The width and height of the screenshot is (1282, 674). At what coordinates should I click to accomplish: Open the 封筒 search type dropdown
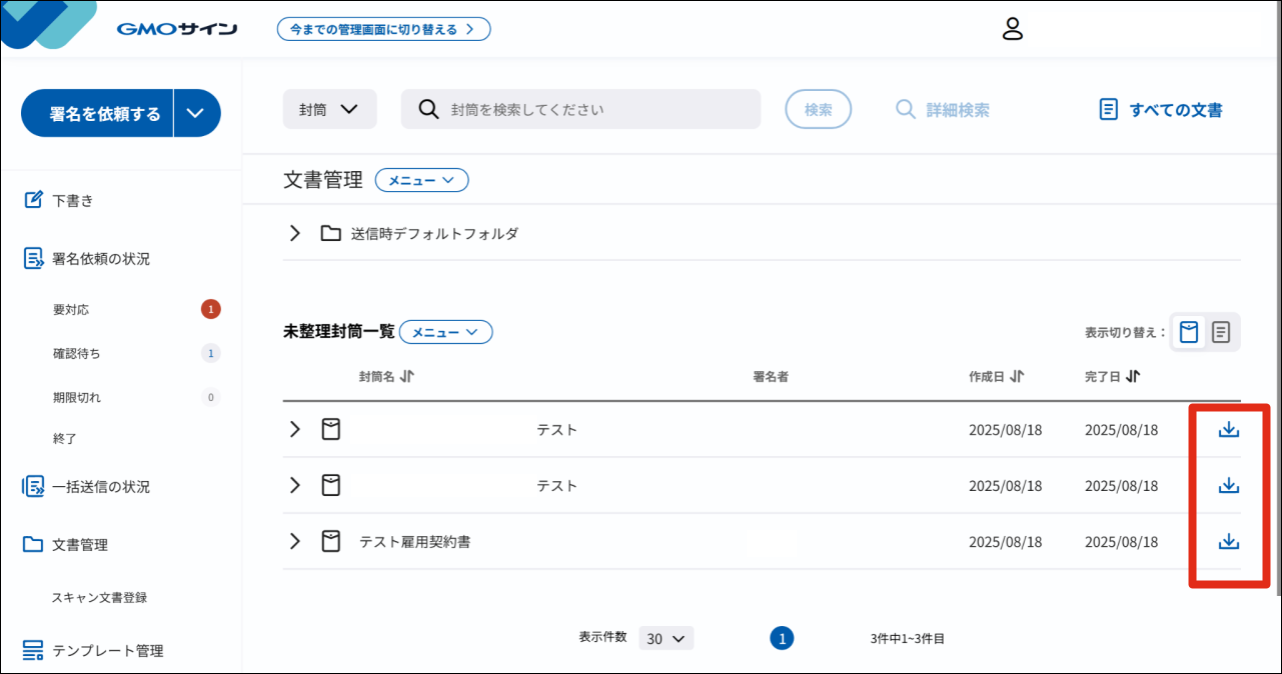point(329,109)
